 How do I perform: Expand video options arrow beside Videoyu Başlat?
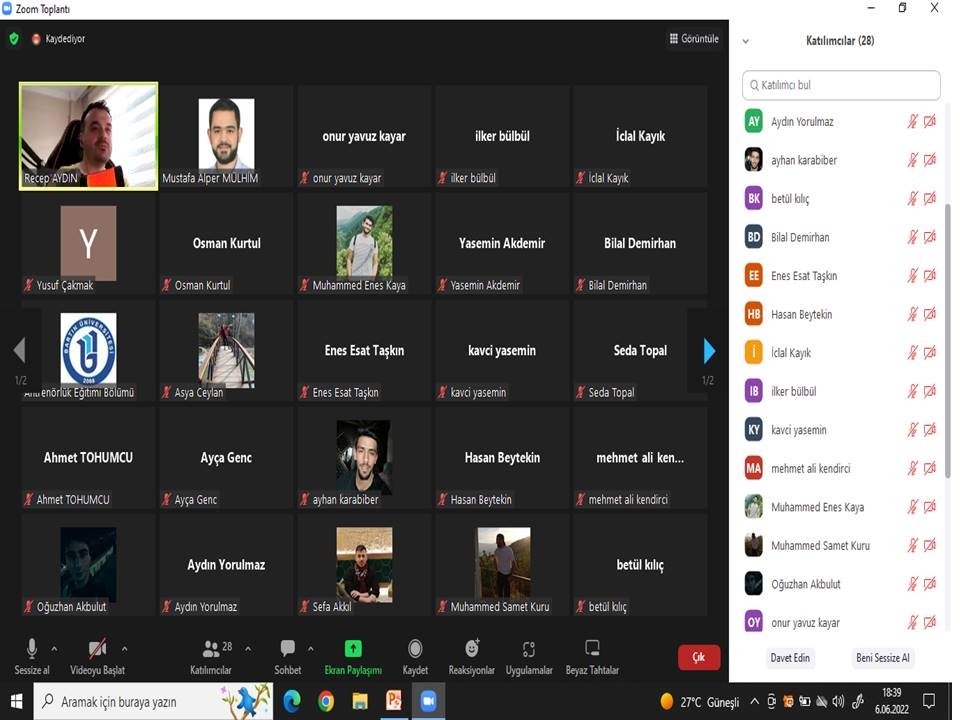tap(126, 648)
